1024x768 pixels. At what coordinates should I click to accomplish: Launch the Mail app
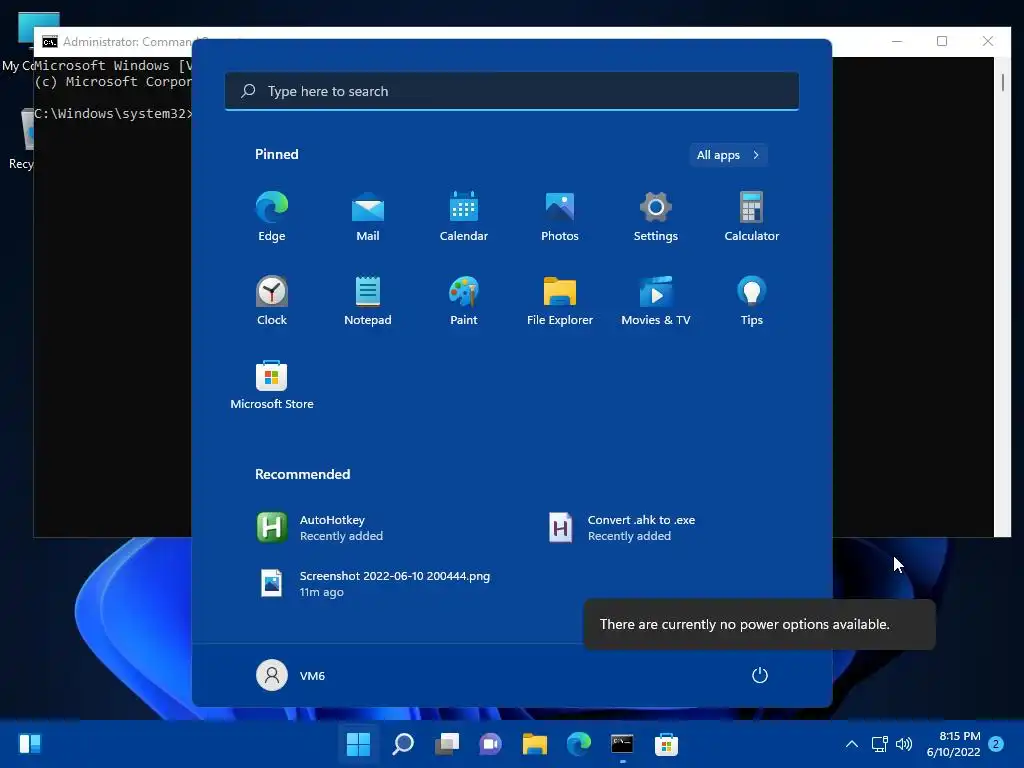click(368, 217)
